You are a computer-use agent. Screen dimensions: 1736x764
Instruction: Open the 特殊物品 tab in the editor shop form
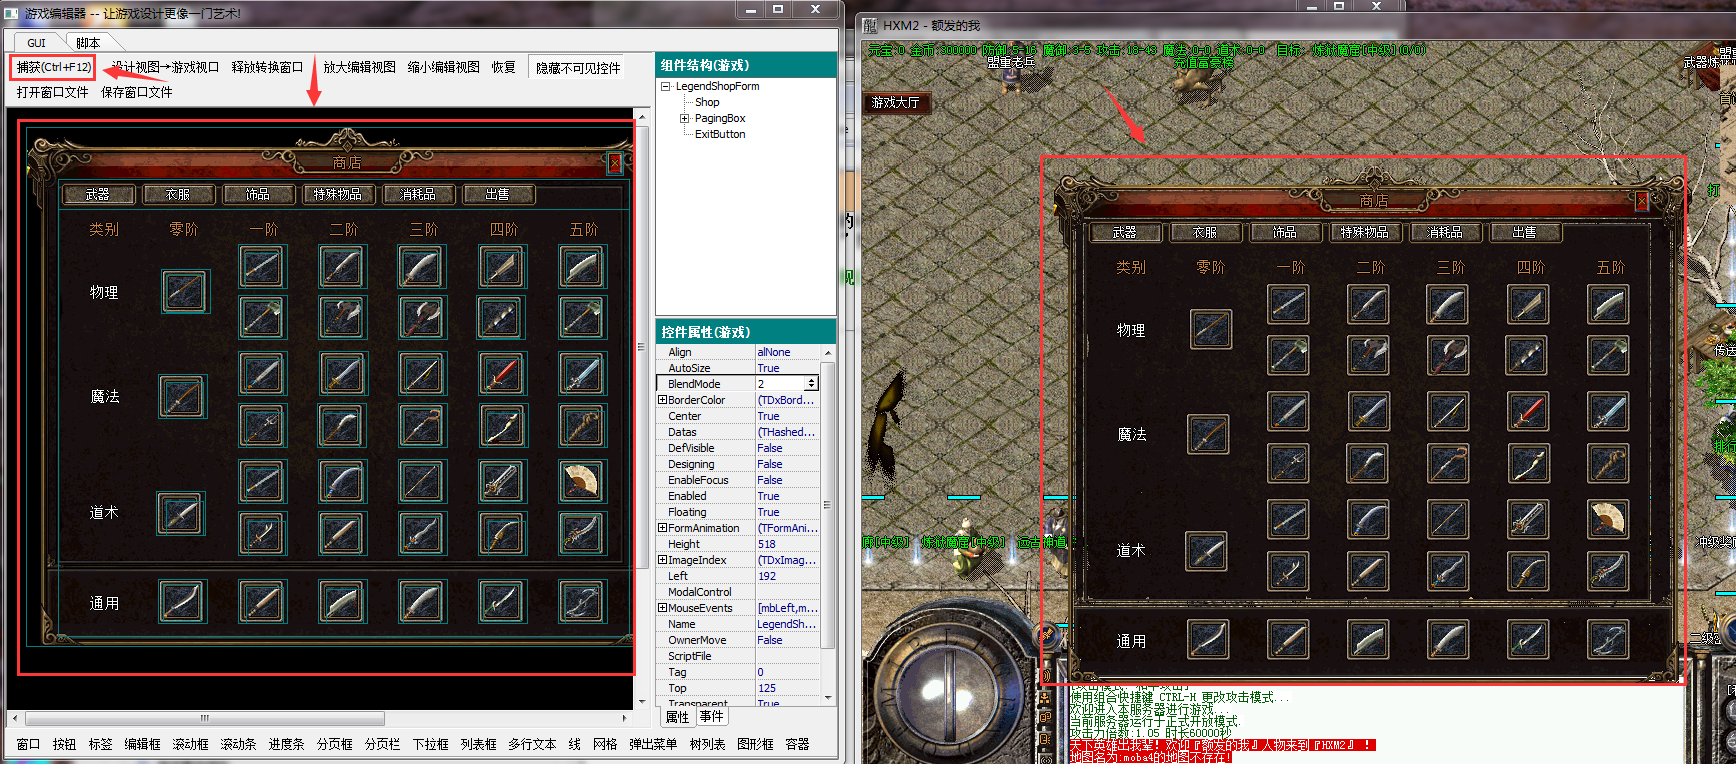click(338, 194)
